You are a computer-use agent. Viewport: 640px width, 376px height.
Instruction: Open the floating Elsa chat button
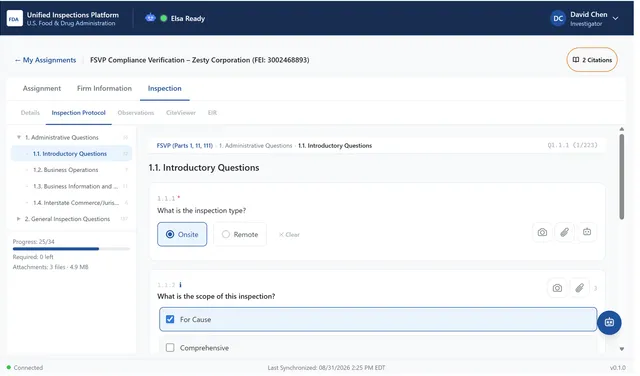609,323
